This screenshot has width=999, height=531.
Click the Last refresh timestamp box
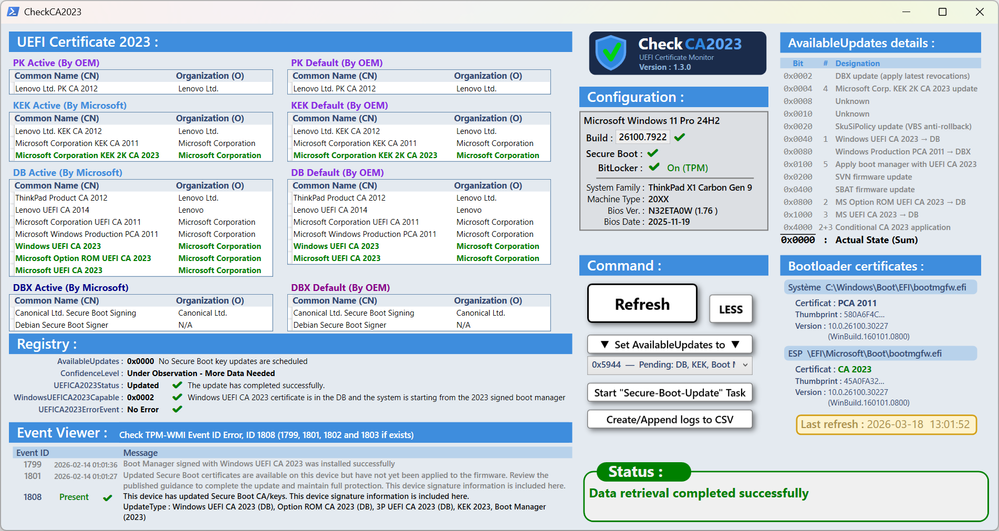(886, 425)
